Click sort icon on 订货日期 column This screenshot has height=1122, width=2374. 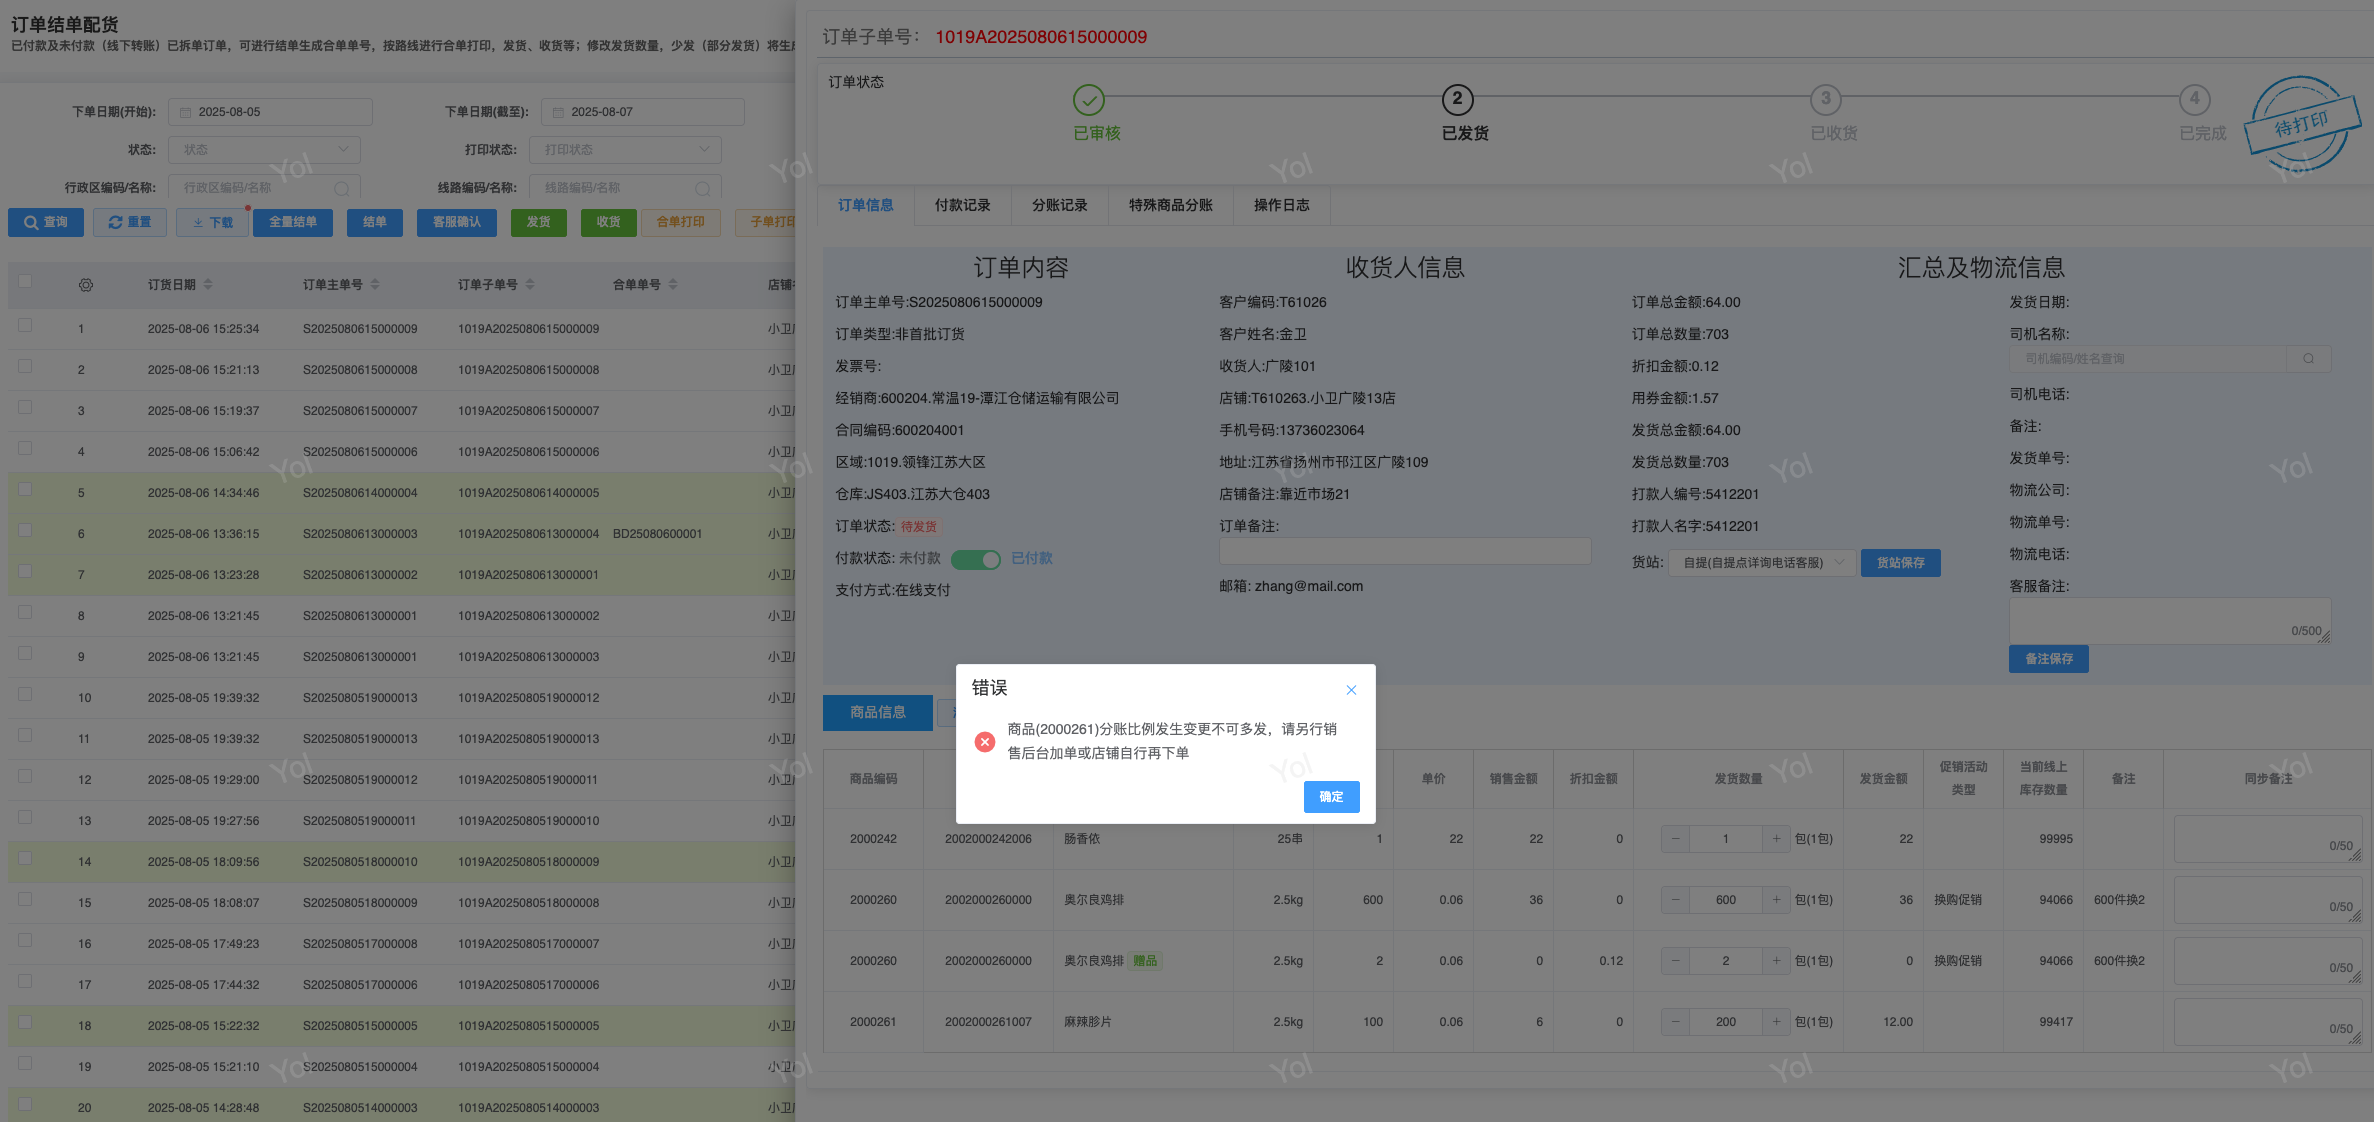pyautogui.click(x=208, y=285)
